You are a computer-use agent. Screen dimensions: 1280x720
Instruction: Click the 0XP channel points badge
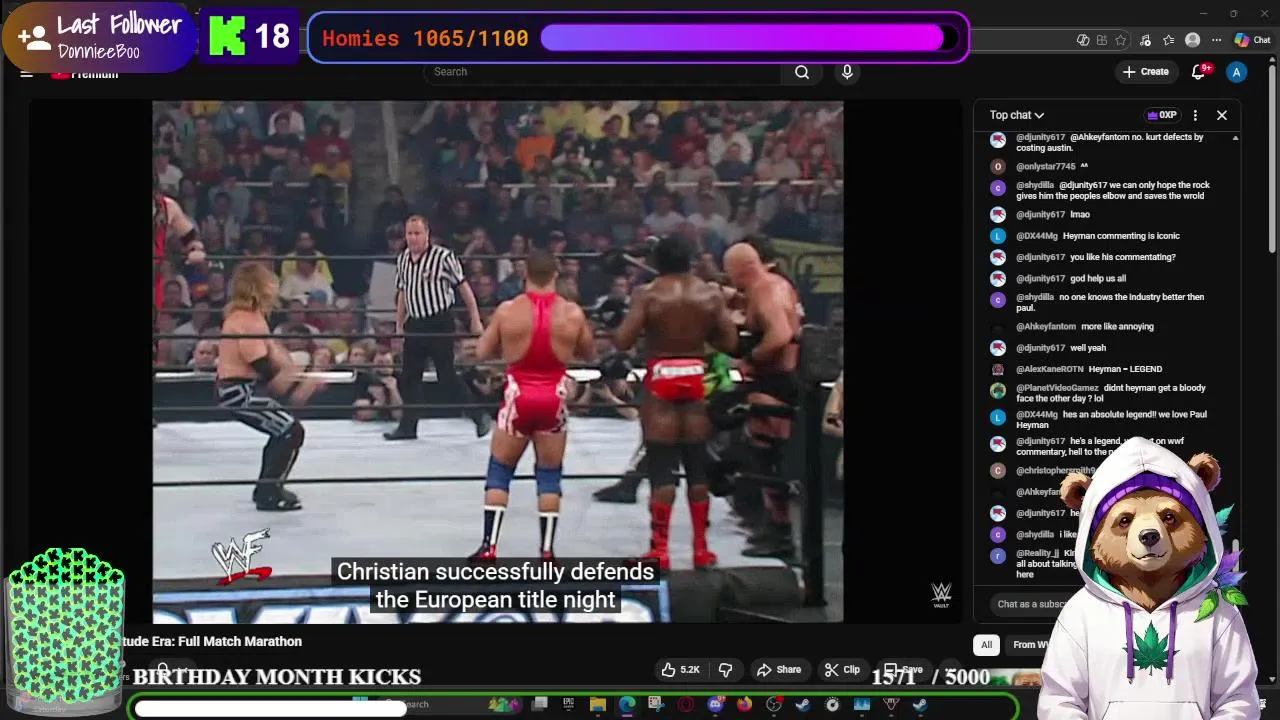1162,115
